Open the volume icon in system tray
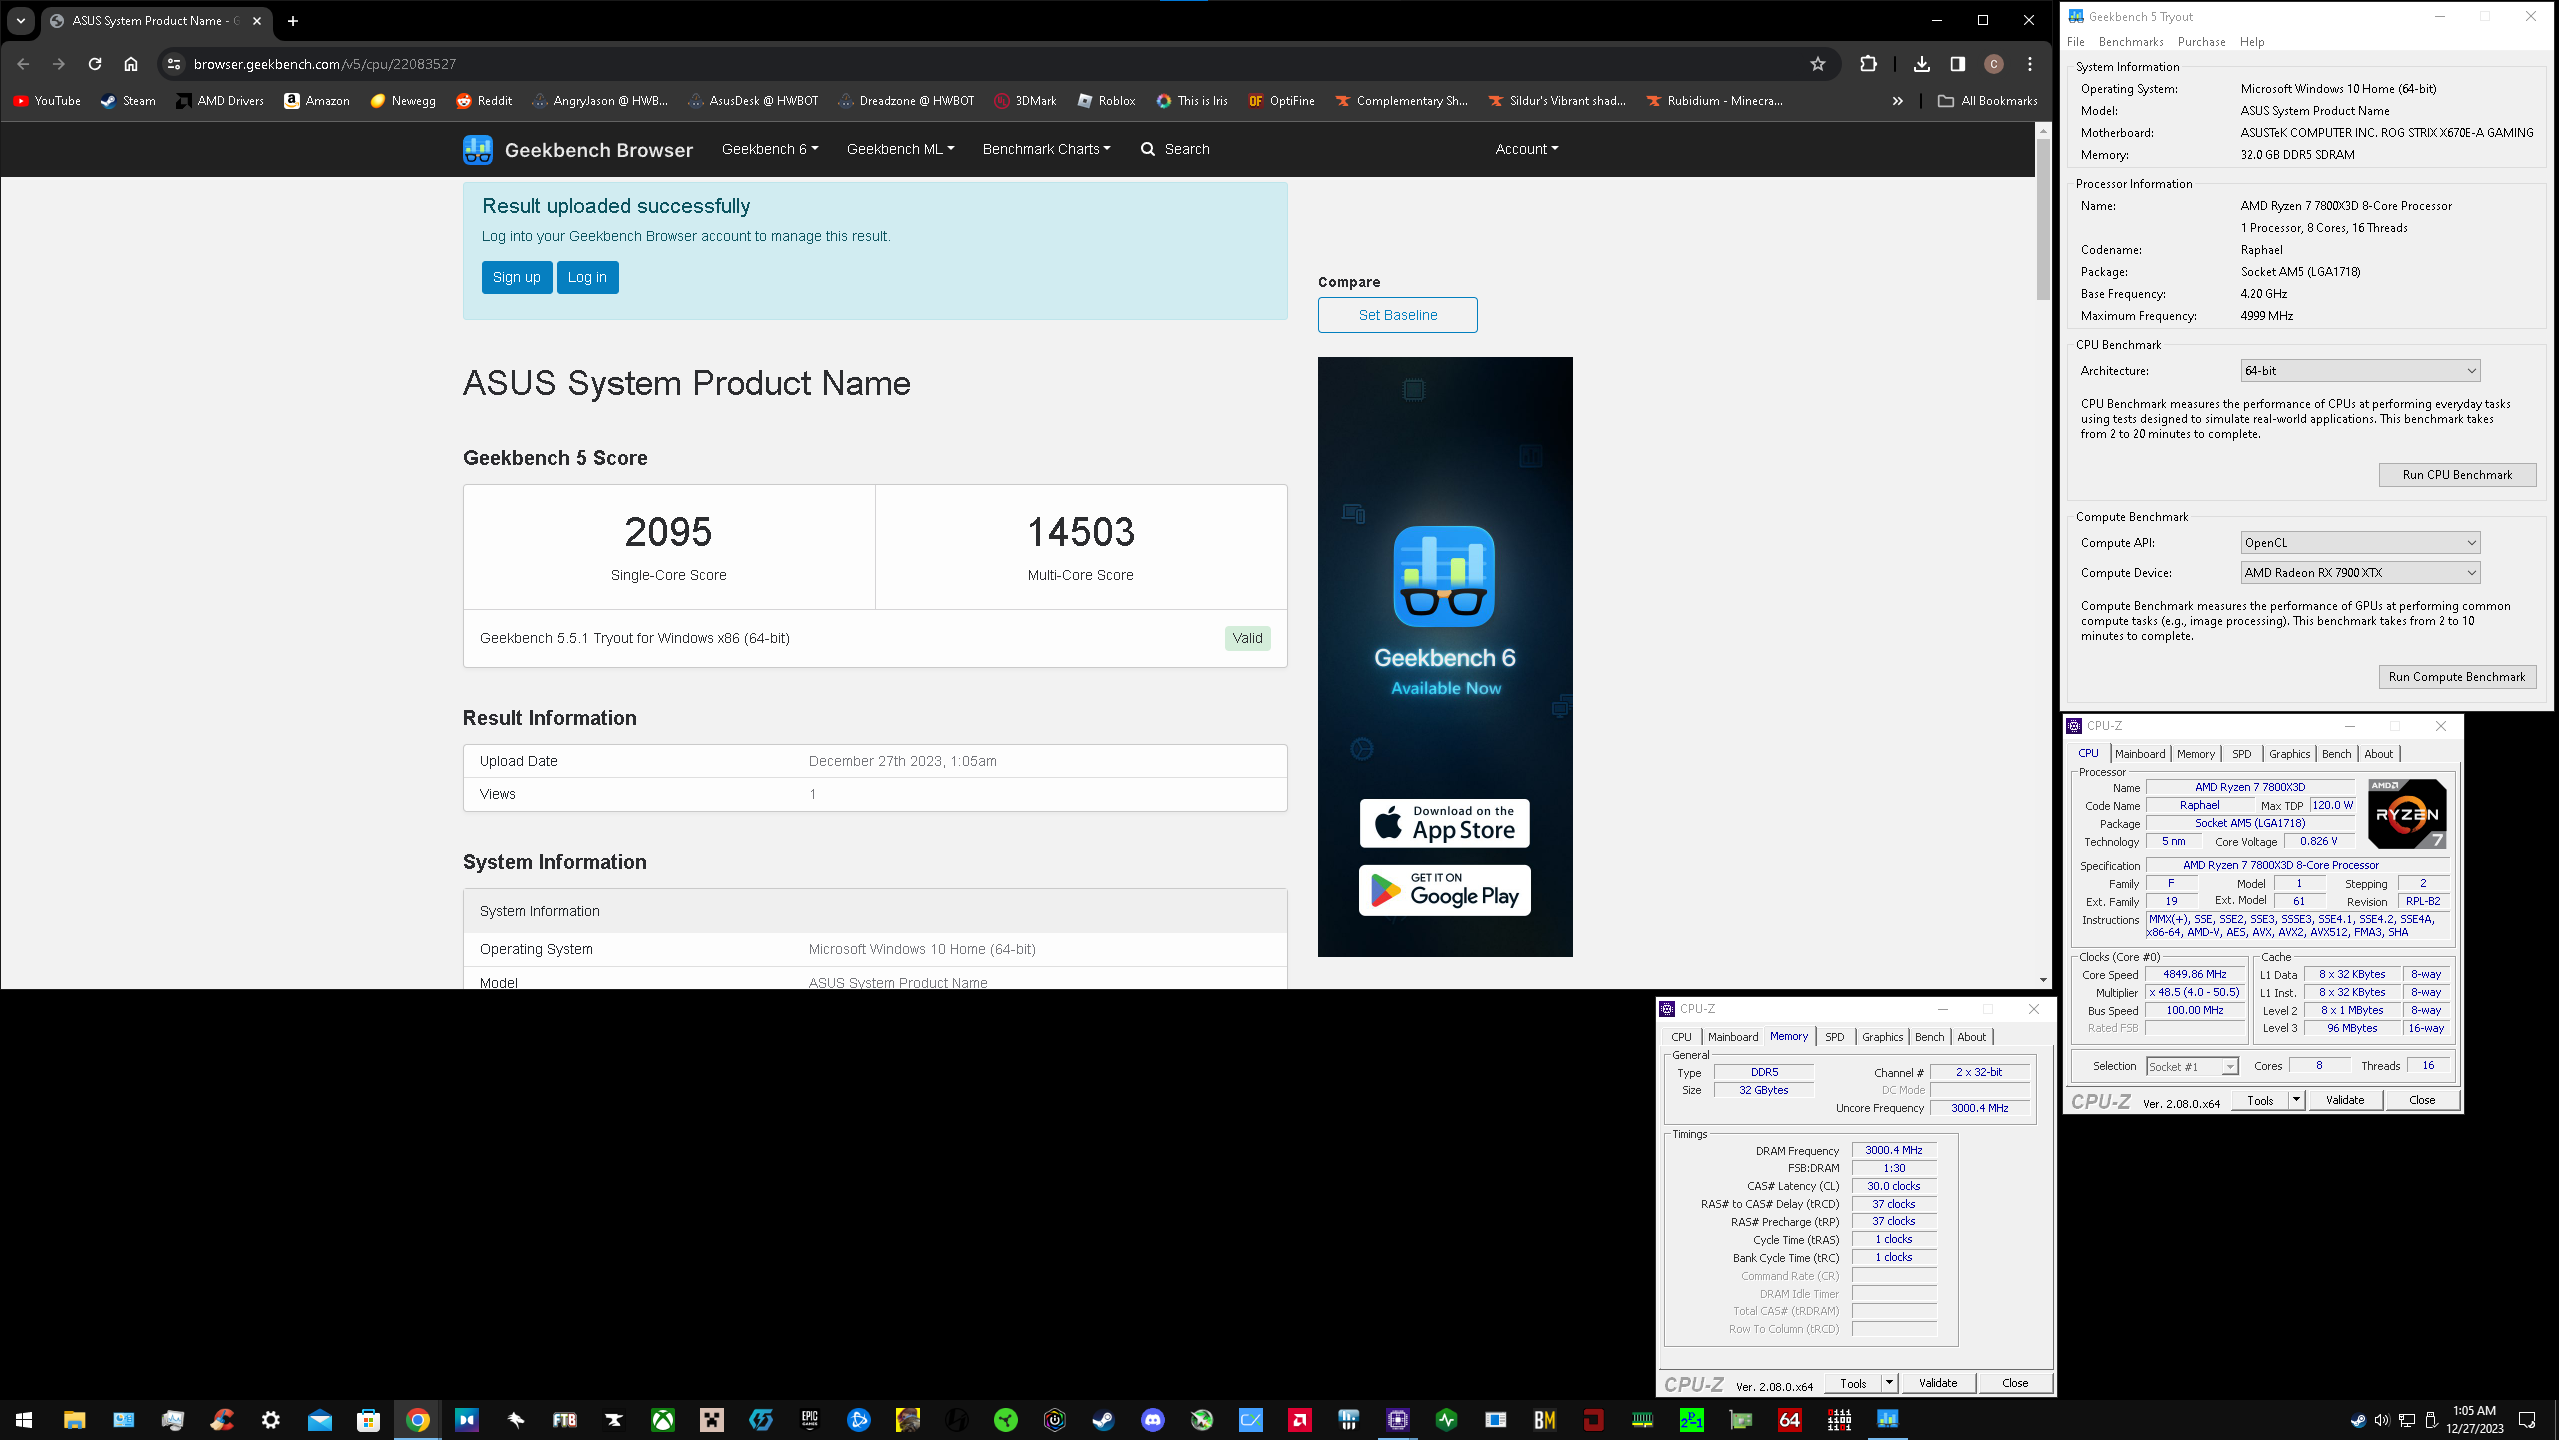 tap(2382, 1420)
